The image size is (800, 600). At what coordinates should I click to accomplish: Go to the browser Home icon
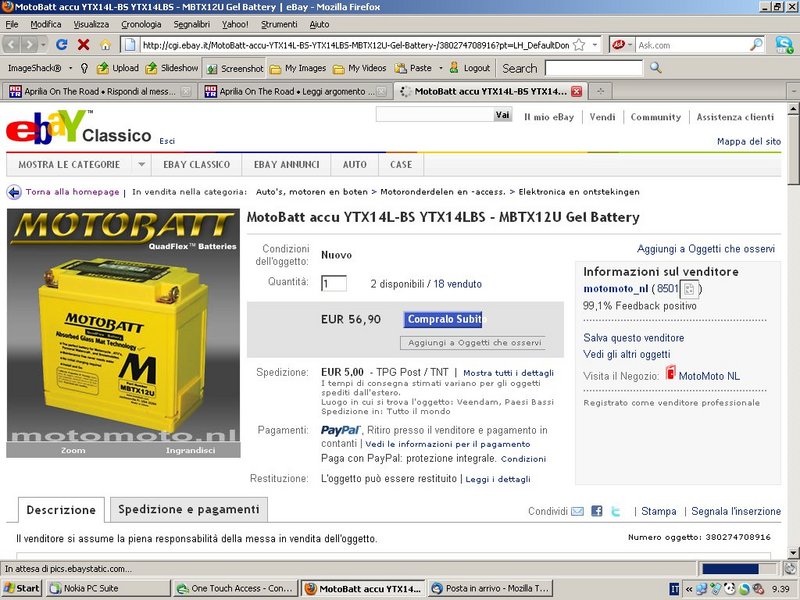tap(105, 45)
